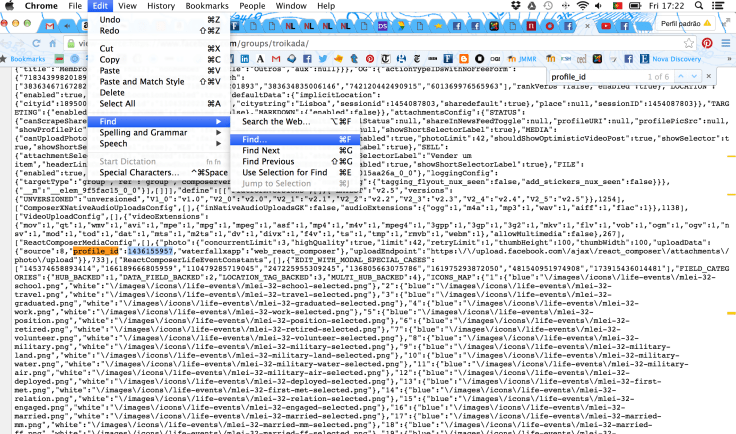Click the green padlock site info icon
The height and width of the screenshot is (434, 736).
point(71,44)
